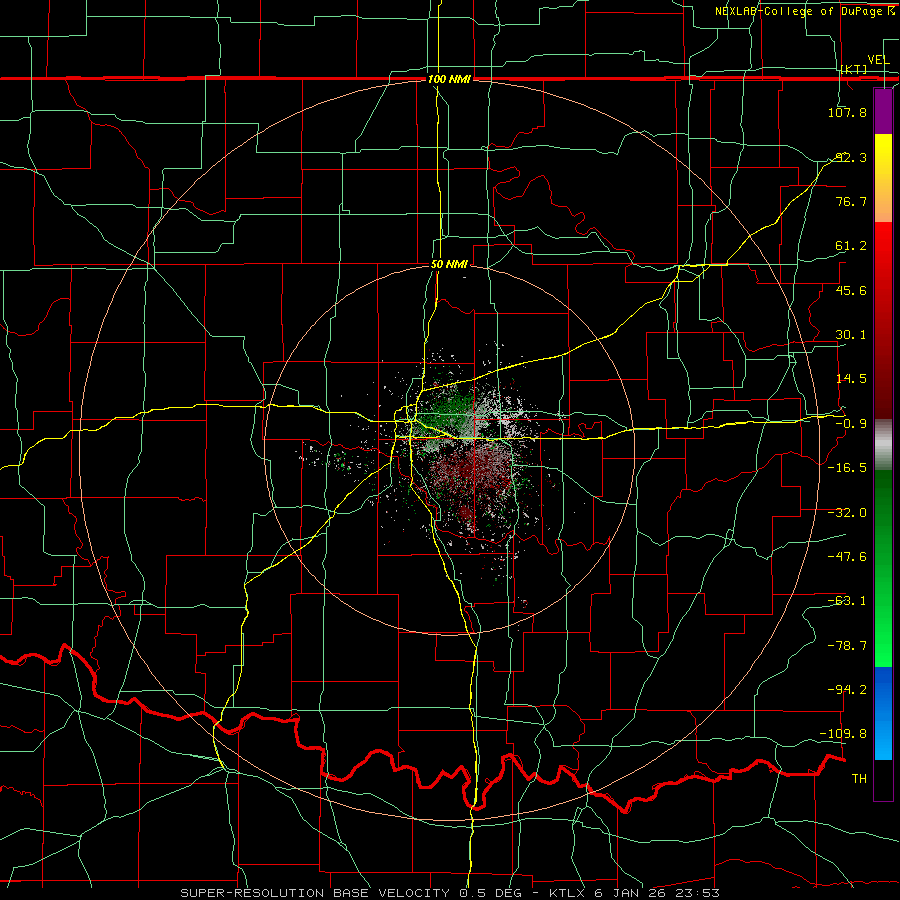Click the -78.7 velocity scale value
This screenshot has width=900, height=900.
pos(847,646)
